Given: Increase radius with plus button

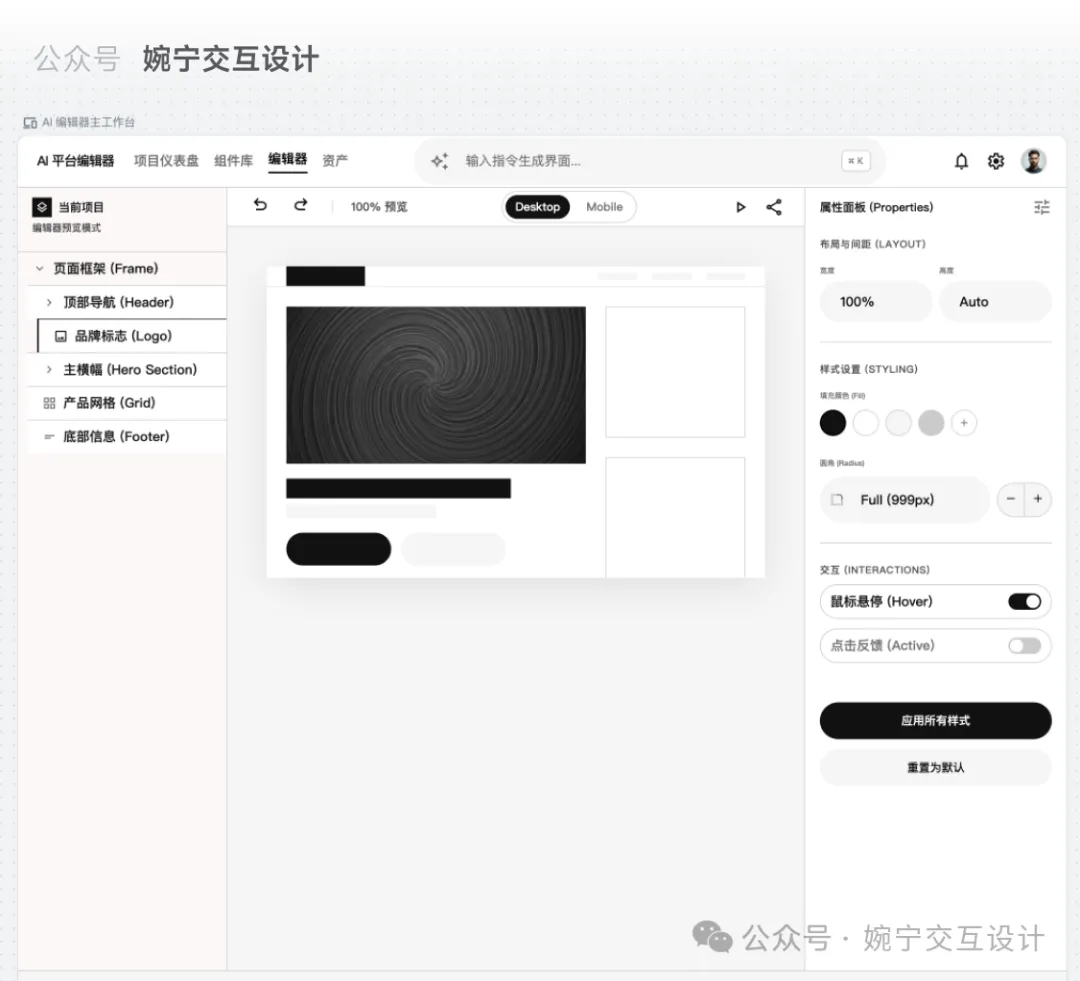Looking at the screenshot, I should [x=1038, y=499].
